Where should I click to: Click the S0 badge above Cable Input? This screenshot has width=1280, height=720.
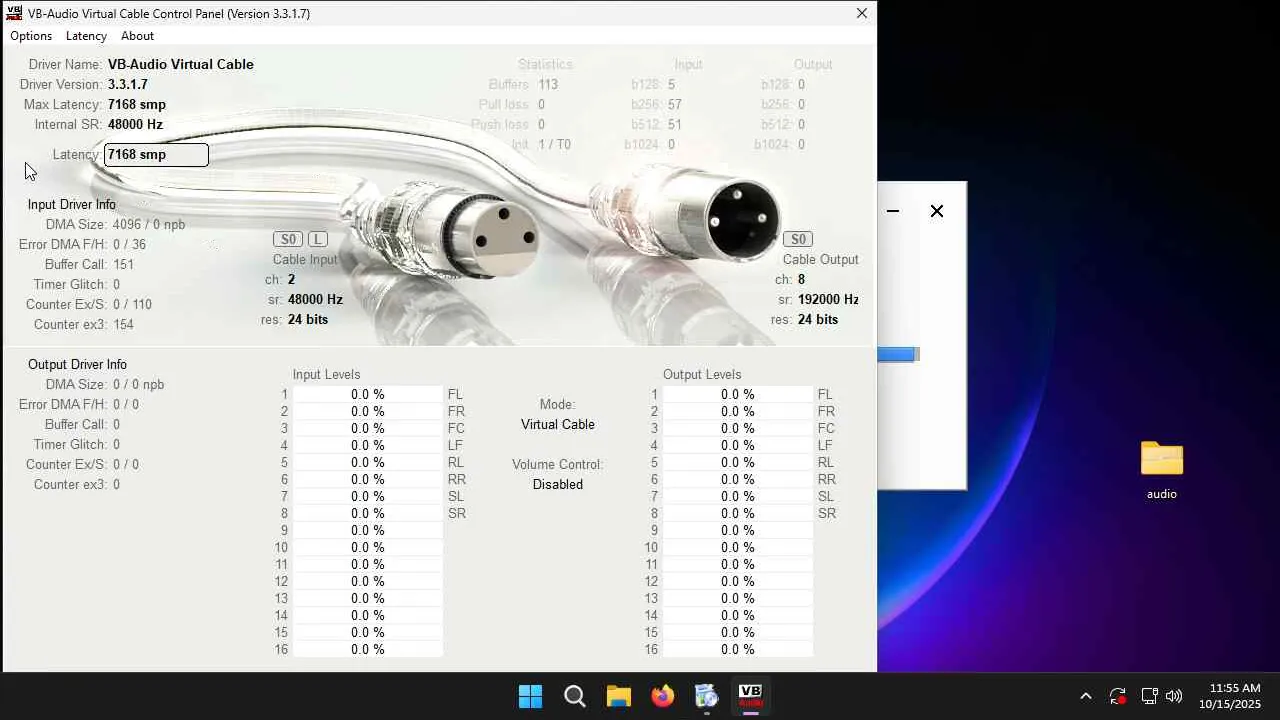pos(288,239)
